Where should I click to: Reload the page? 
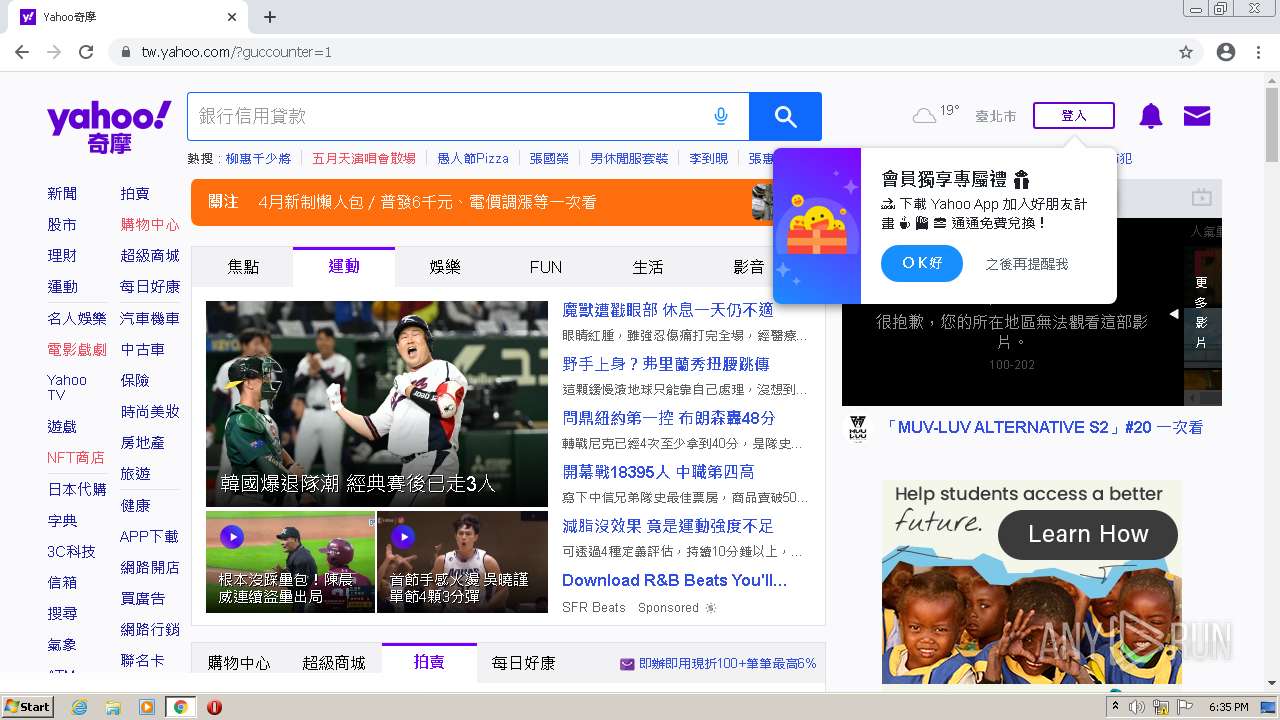point(86,52)
